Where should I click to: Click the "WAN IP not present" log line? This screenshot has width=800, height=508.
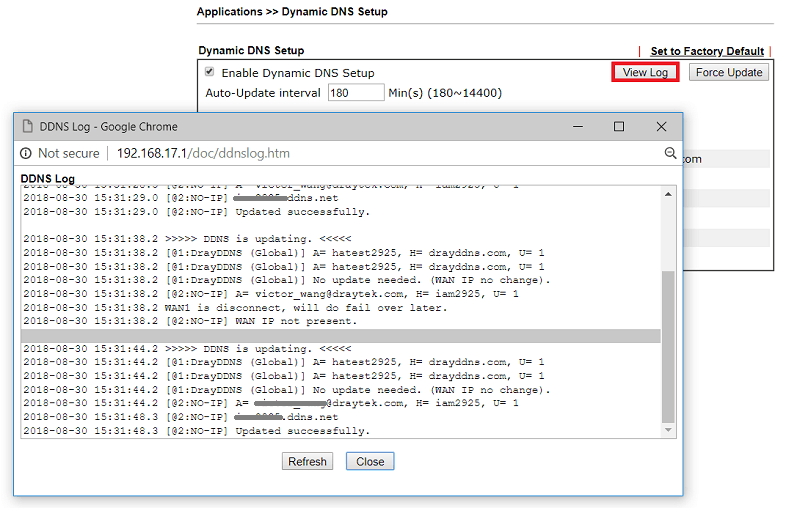click(200, 321)
